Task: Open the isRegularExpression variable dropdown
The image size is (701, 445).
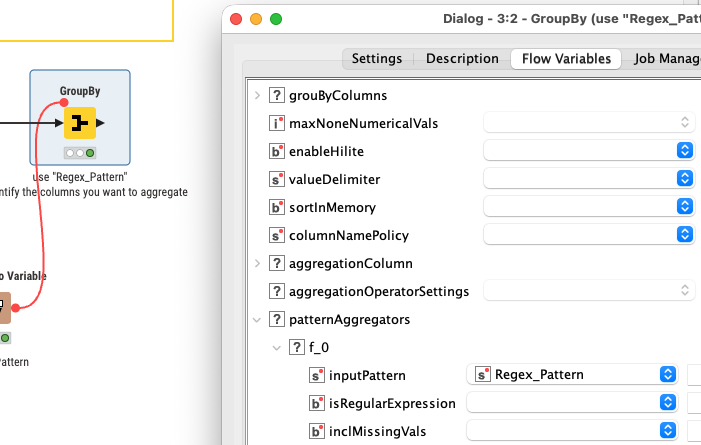Action: pyautogui.click(x=572, y=403)
